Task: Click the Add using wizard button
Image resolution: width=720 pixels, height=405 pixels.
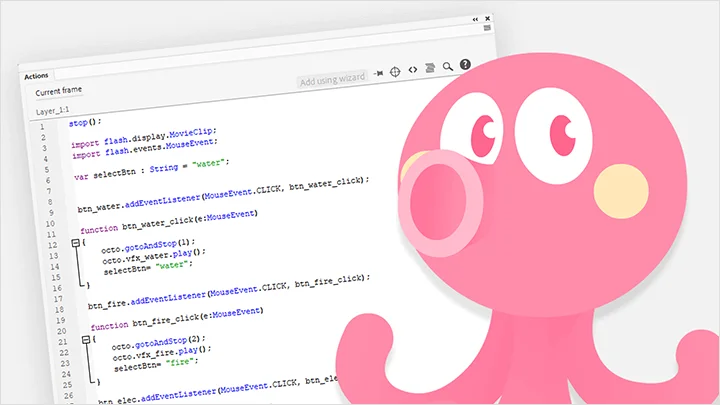Action: point(332,80)
